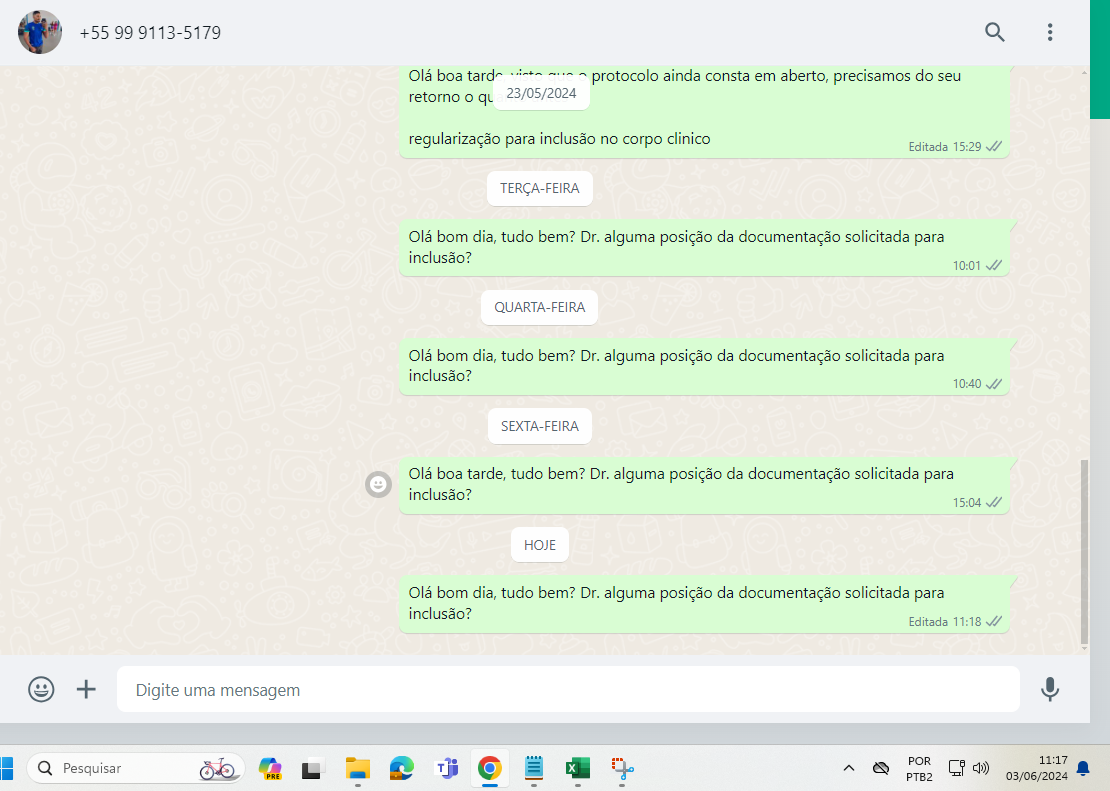1110x791 pixels.
Task: Select the SEXTA-FEIRA date label
Action: point(539,426)
